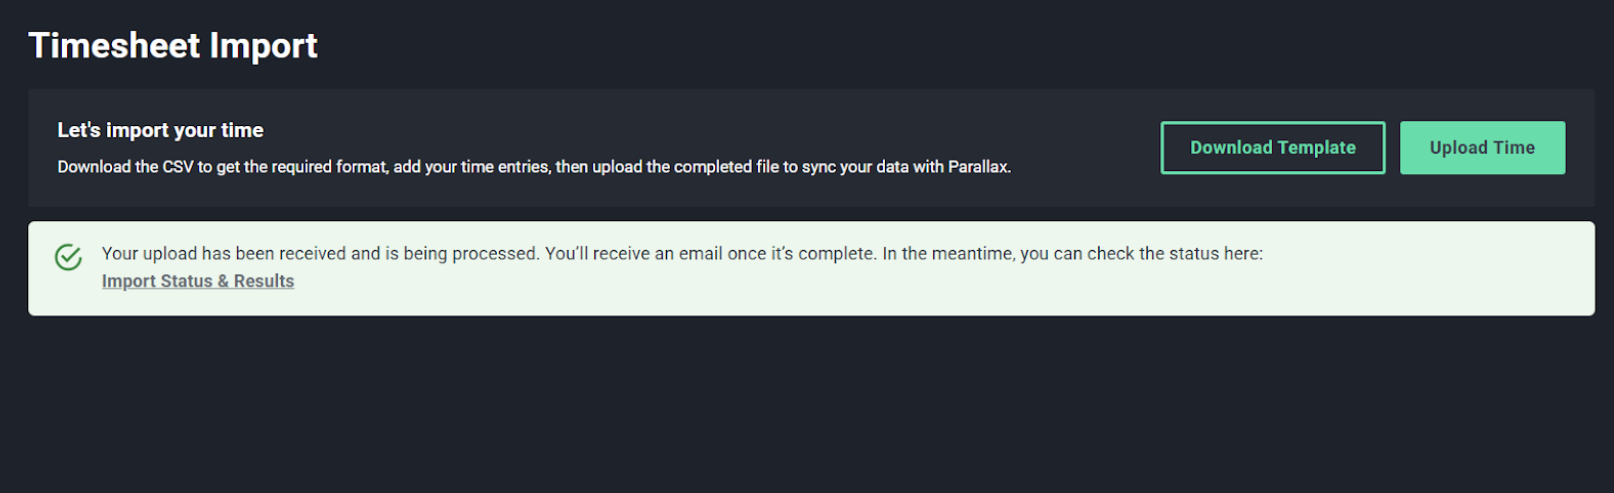The width and height of the screenshot is (1614, 493).
Task: Select the "Let's import your time" heading
Action: coord(160,130)
